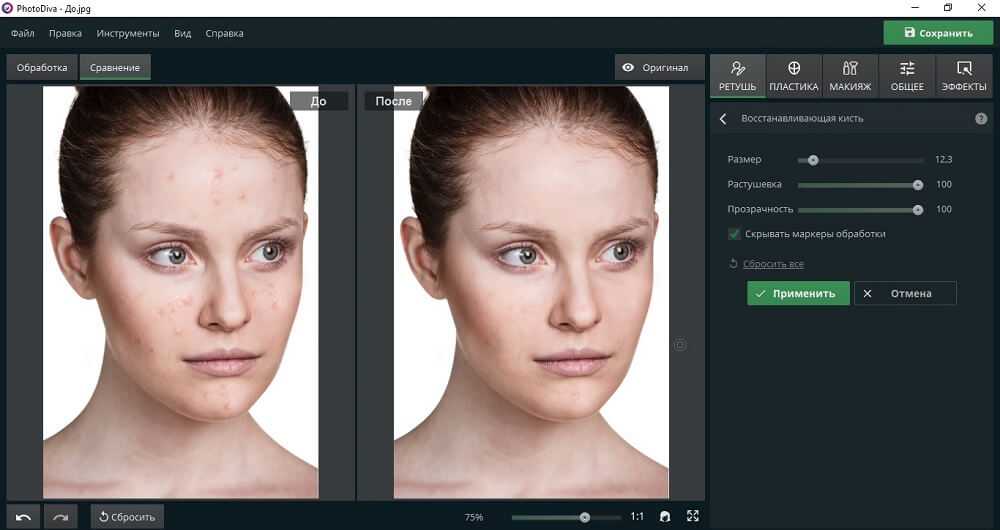Toggle the Оригинал eye preview button
This screenshot has height=530, width=1000.
pos(655,68)
